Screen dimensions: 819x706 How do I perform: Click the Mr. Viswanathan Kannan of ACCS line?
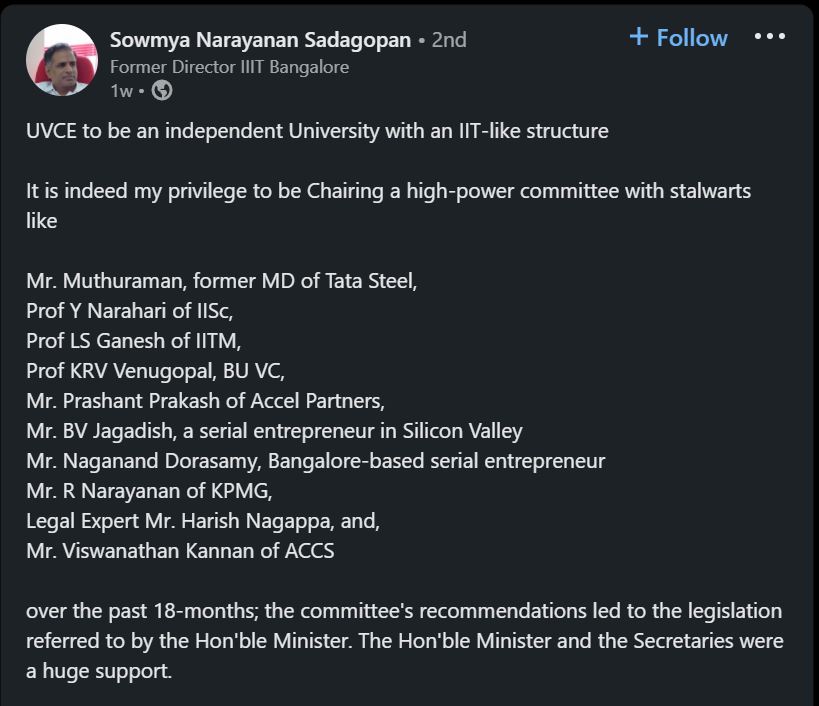pyautogui.click(x=180, y=550)
